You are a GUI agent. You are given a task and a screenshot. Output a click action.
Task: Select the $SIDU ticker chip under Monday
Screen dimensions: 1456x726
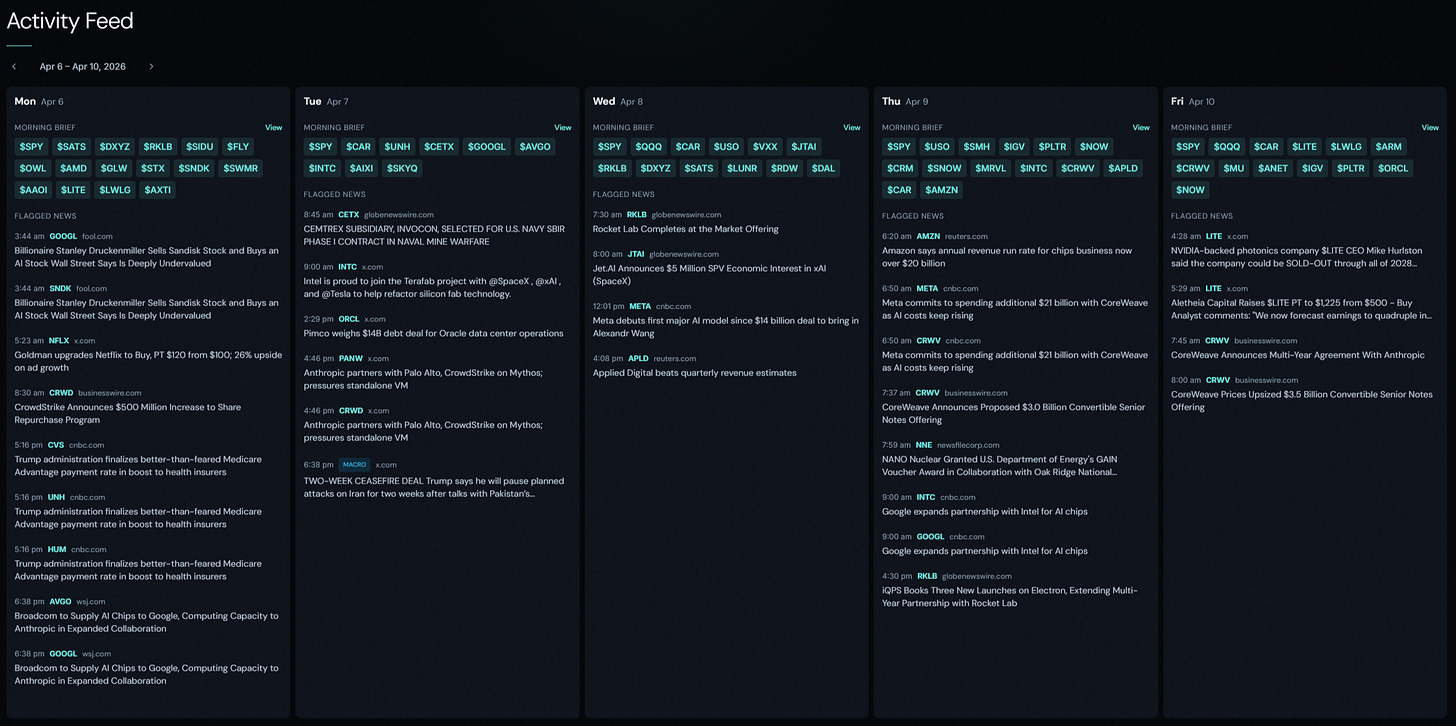point(200,147)
